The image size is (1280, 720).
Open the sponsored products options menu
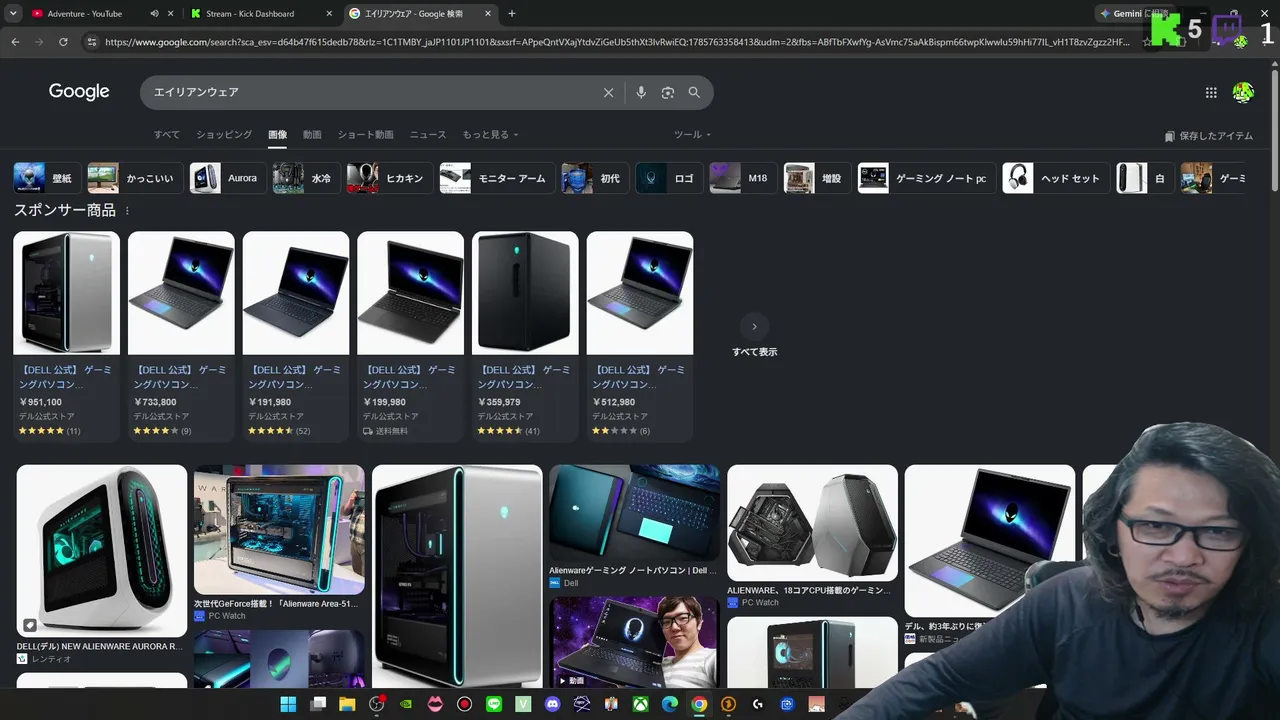pyautogui.click(x=127, y=211)
